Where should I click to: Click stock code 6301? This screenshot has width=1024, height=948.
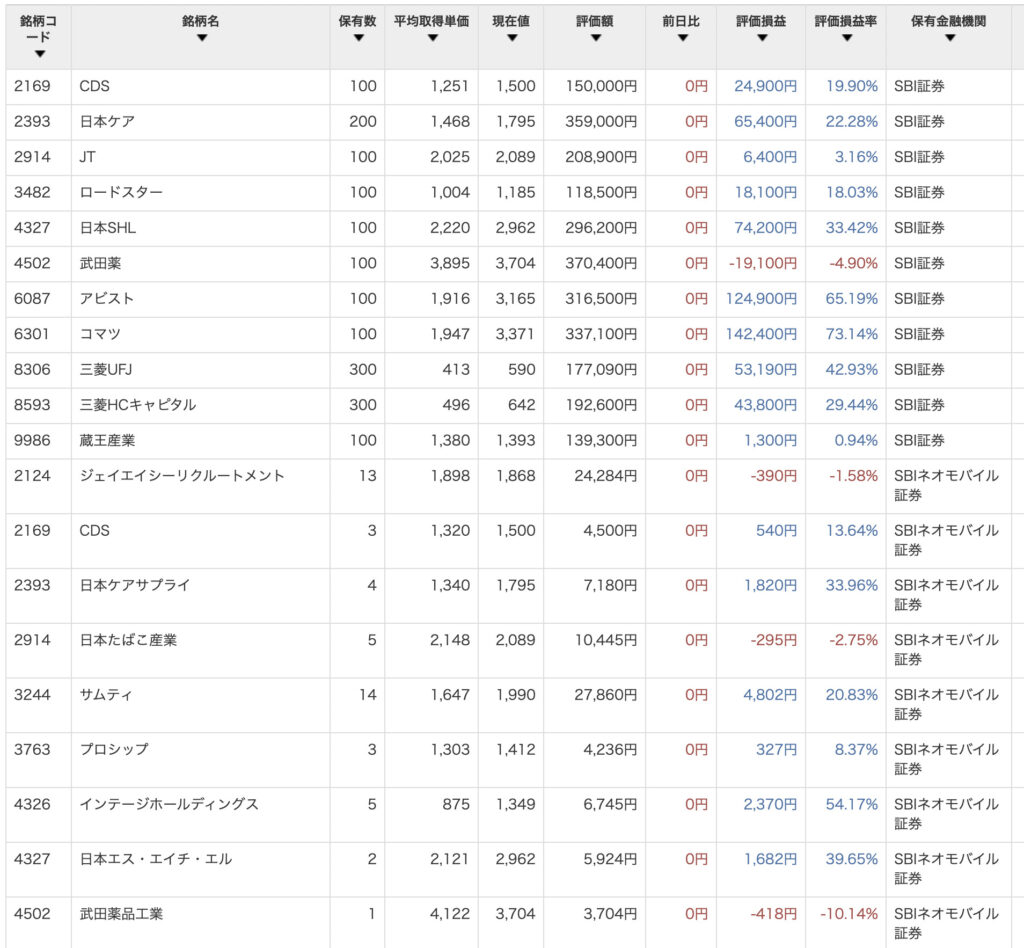[32, 334]
